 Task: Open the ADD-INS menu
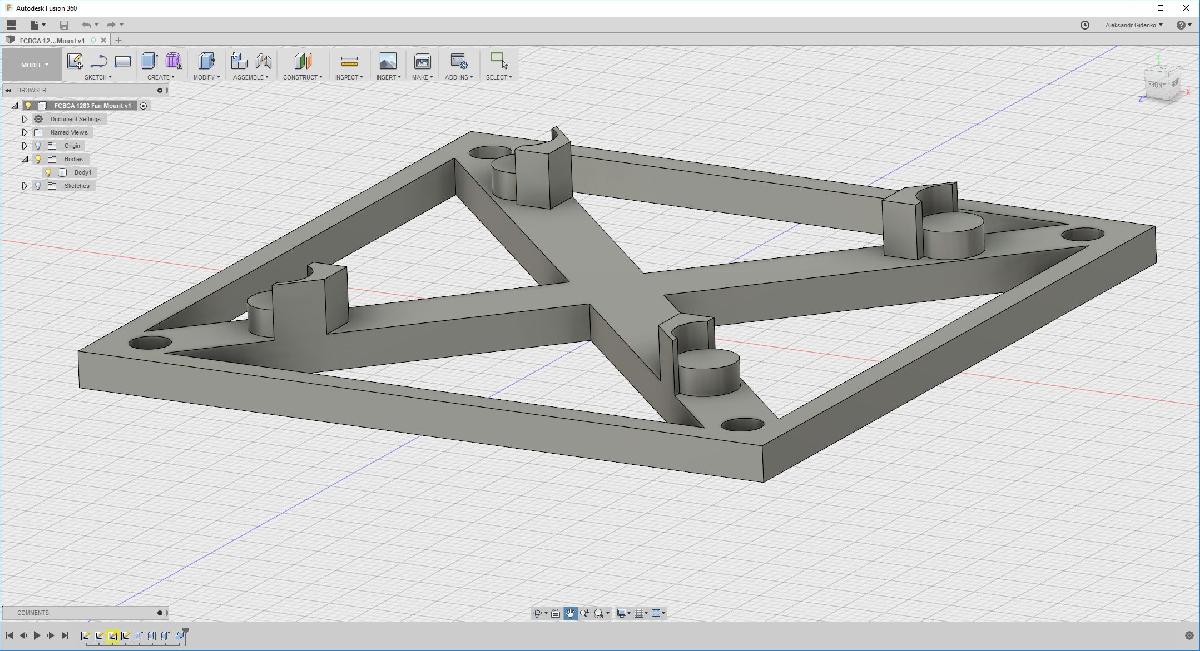[459, 77]
